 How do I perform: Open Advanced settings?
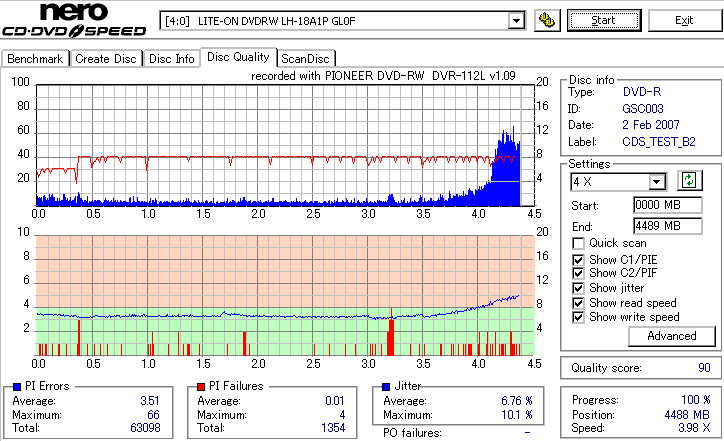[x=672, y=336]
